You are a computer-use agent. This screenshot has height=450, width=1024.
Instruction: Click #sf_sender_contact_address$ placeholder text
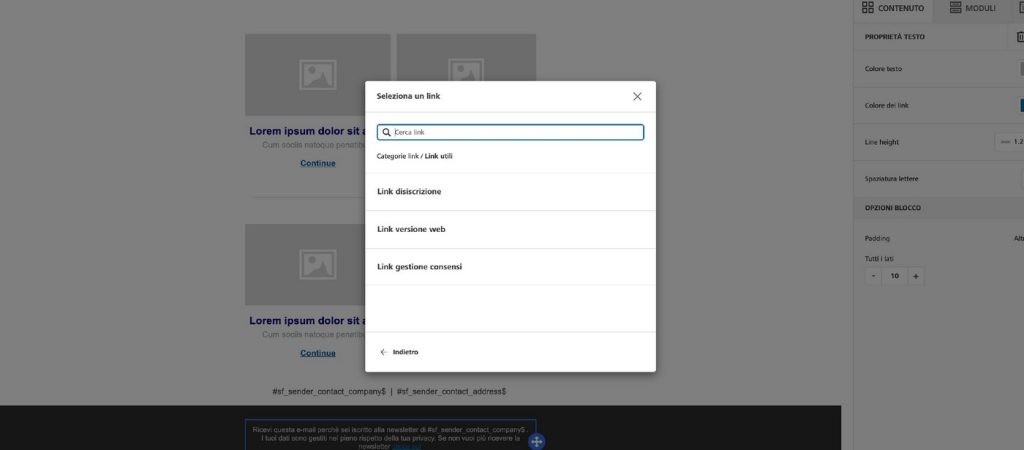451,392
